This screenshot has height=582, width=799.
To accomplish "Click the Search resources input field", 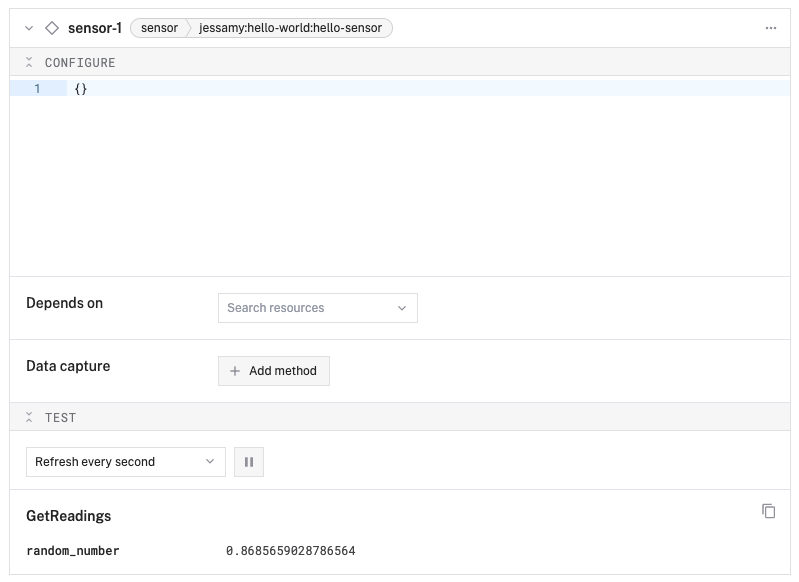I will [305, 308].
